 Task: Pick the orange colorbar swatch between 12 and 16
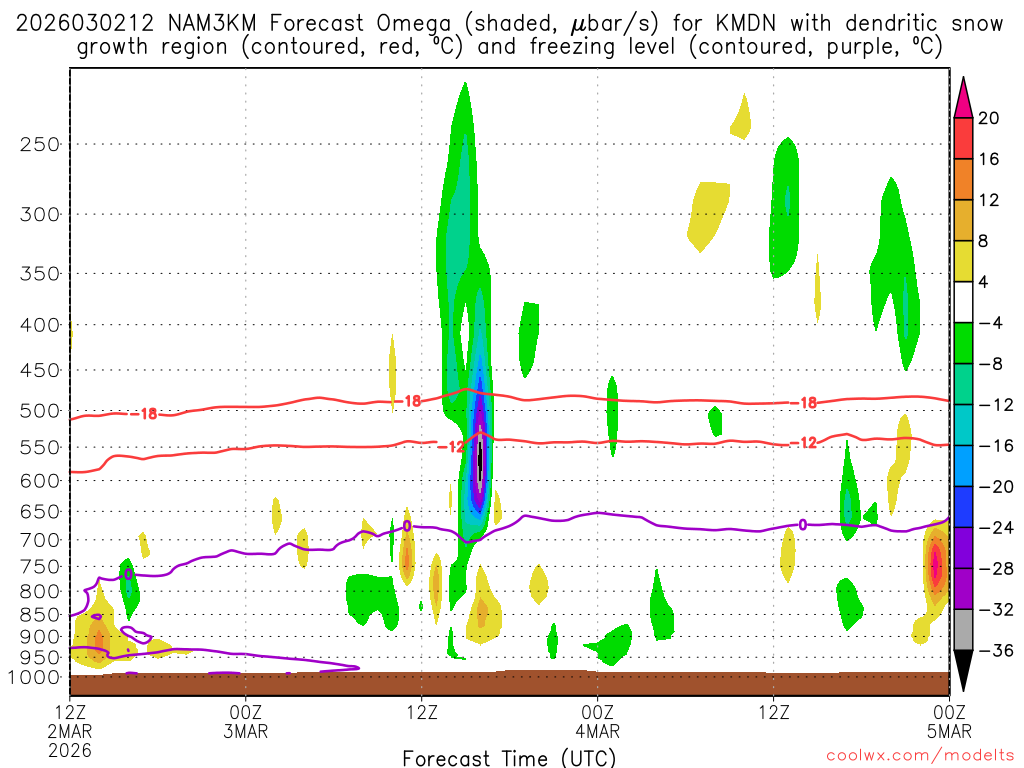click(963, 179)
